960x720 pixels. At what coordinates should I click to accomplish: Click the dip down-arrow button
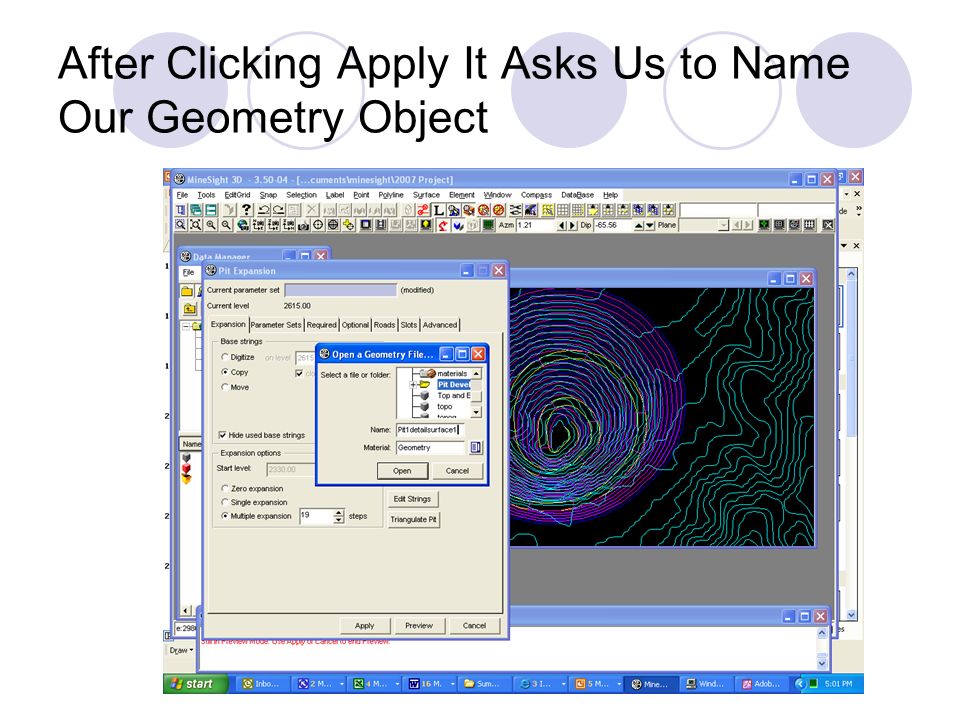(x=650, y=226)
